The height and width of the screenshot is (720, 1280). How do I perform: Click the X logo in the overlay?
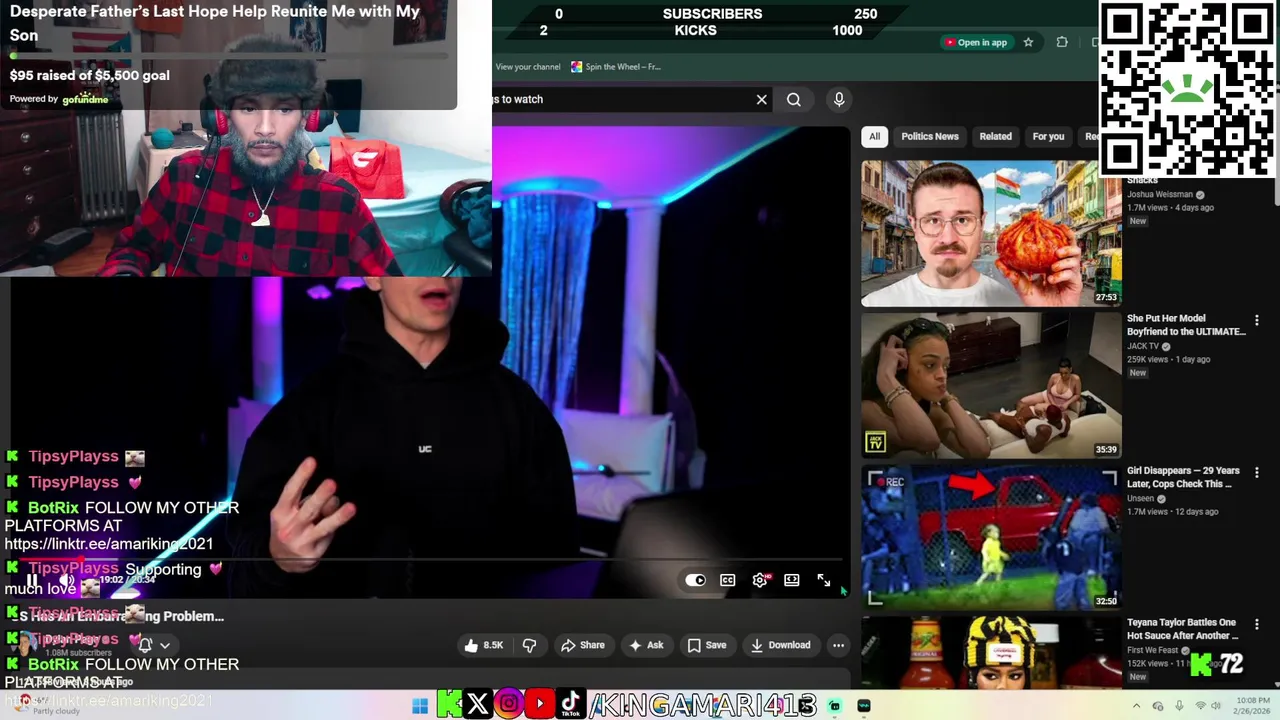click(x=478, y=704)
